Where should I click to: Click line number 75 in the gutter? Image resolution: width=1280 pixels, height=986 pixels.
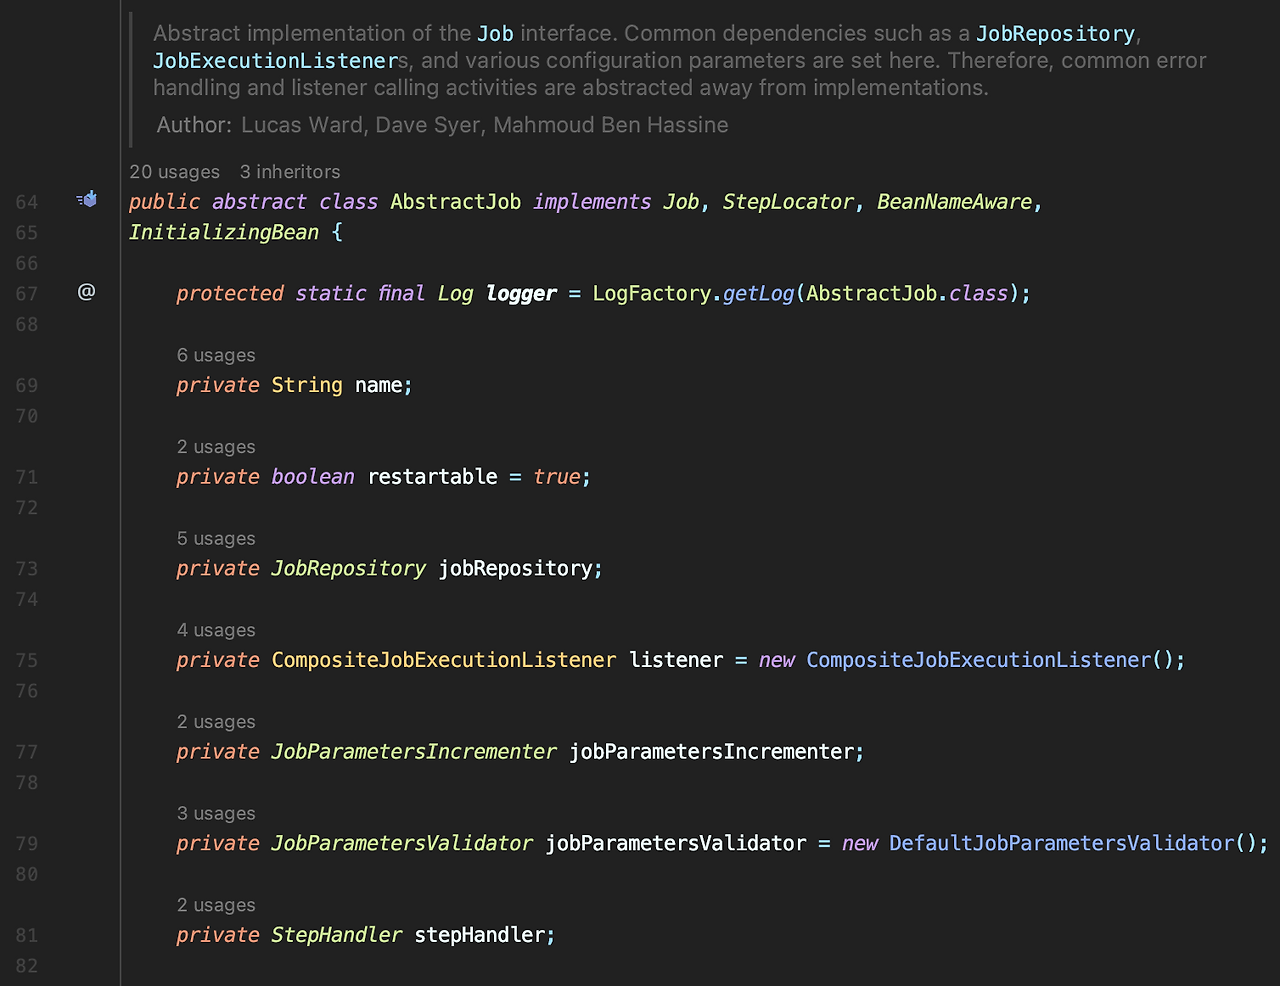27,660
